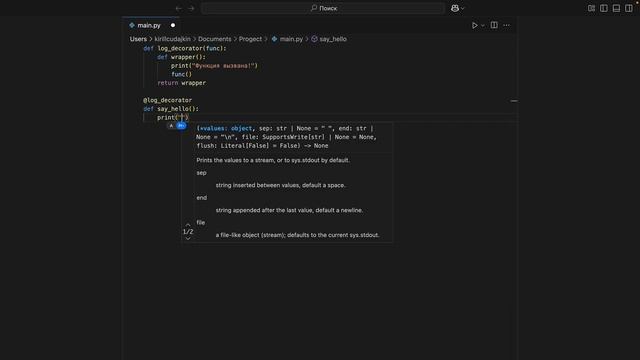The height and width of the screenshot is (360, 640).
Task: Go forward with the right navigation arrow
Action: 191,8
